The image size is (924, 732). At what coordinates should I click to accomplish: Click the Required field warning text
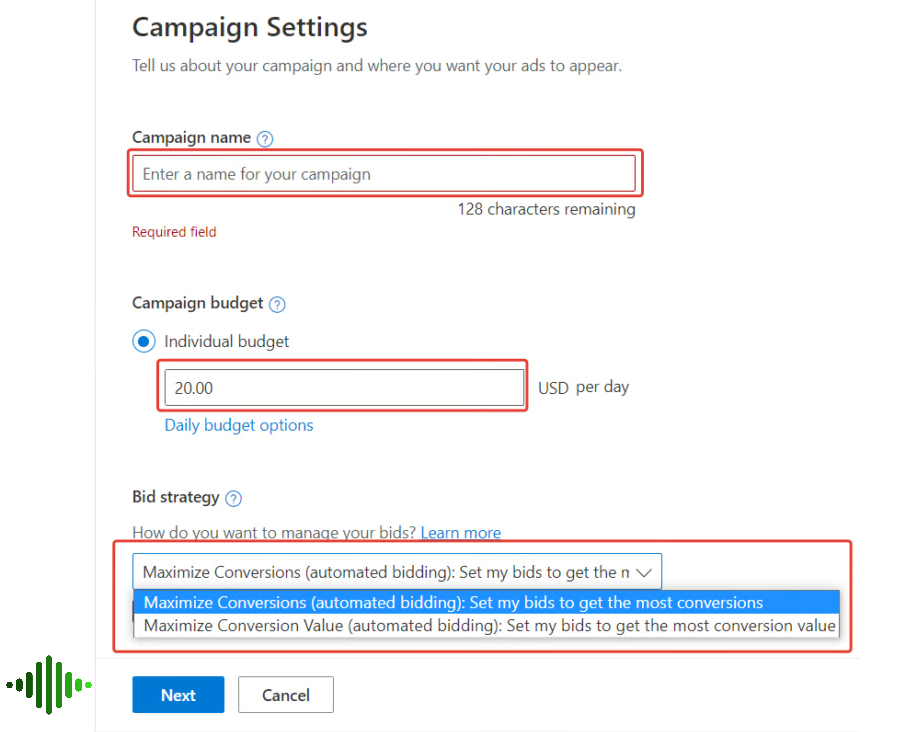tap(174, 231)
